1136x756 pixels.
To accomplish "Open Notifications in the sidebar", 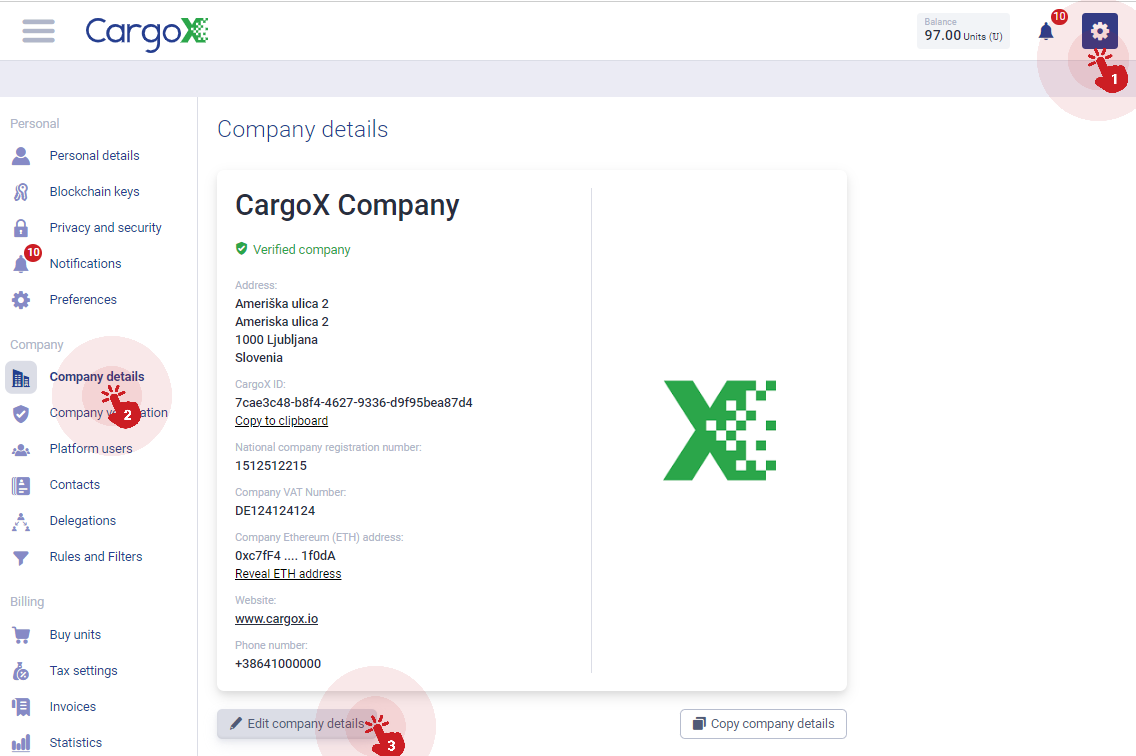I will tap(85, 264).
